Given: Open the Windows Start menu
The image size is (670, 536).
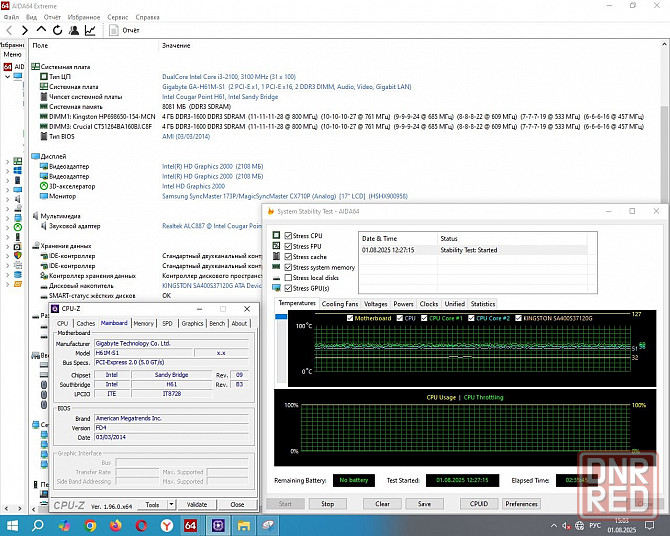Looking at the screenshot, I should [12, 525].
